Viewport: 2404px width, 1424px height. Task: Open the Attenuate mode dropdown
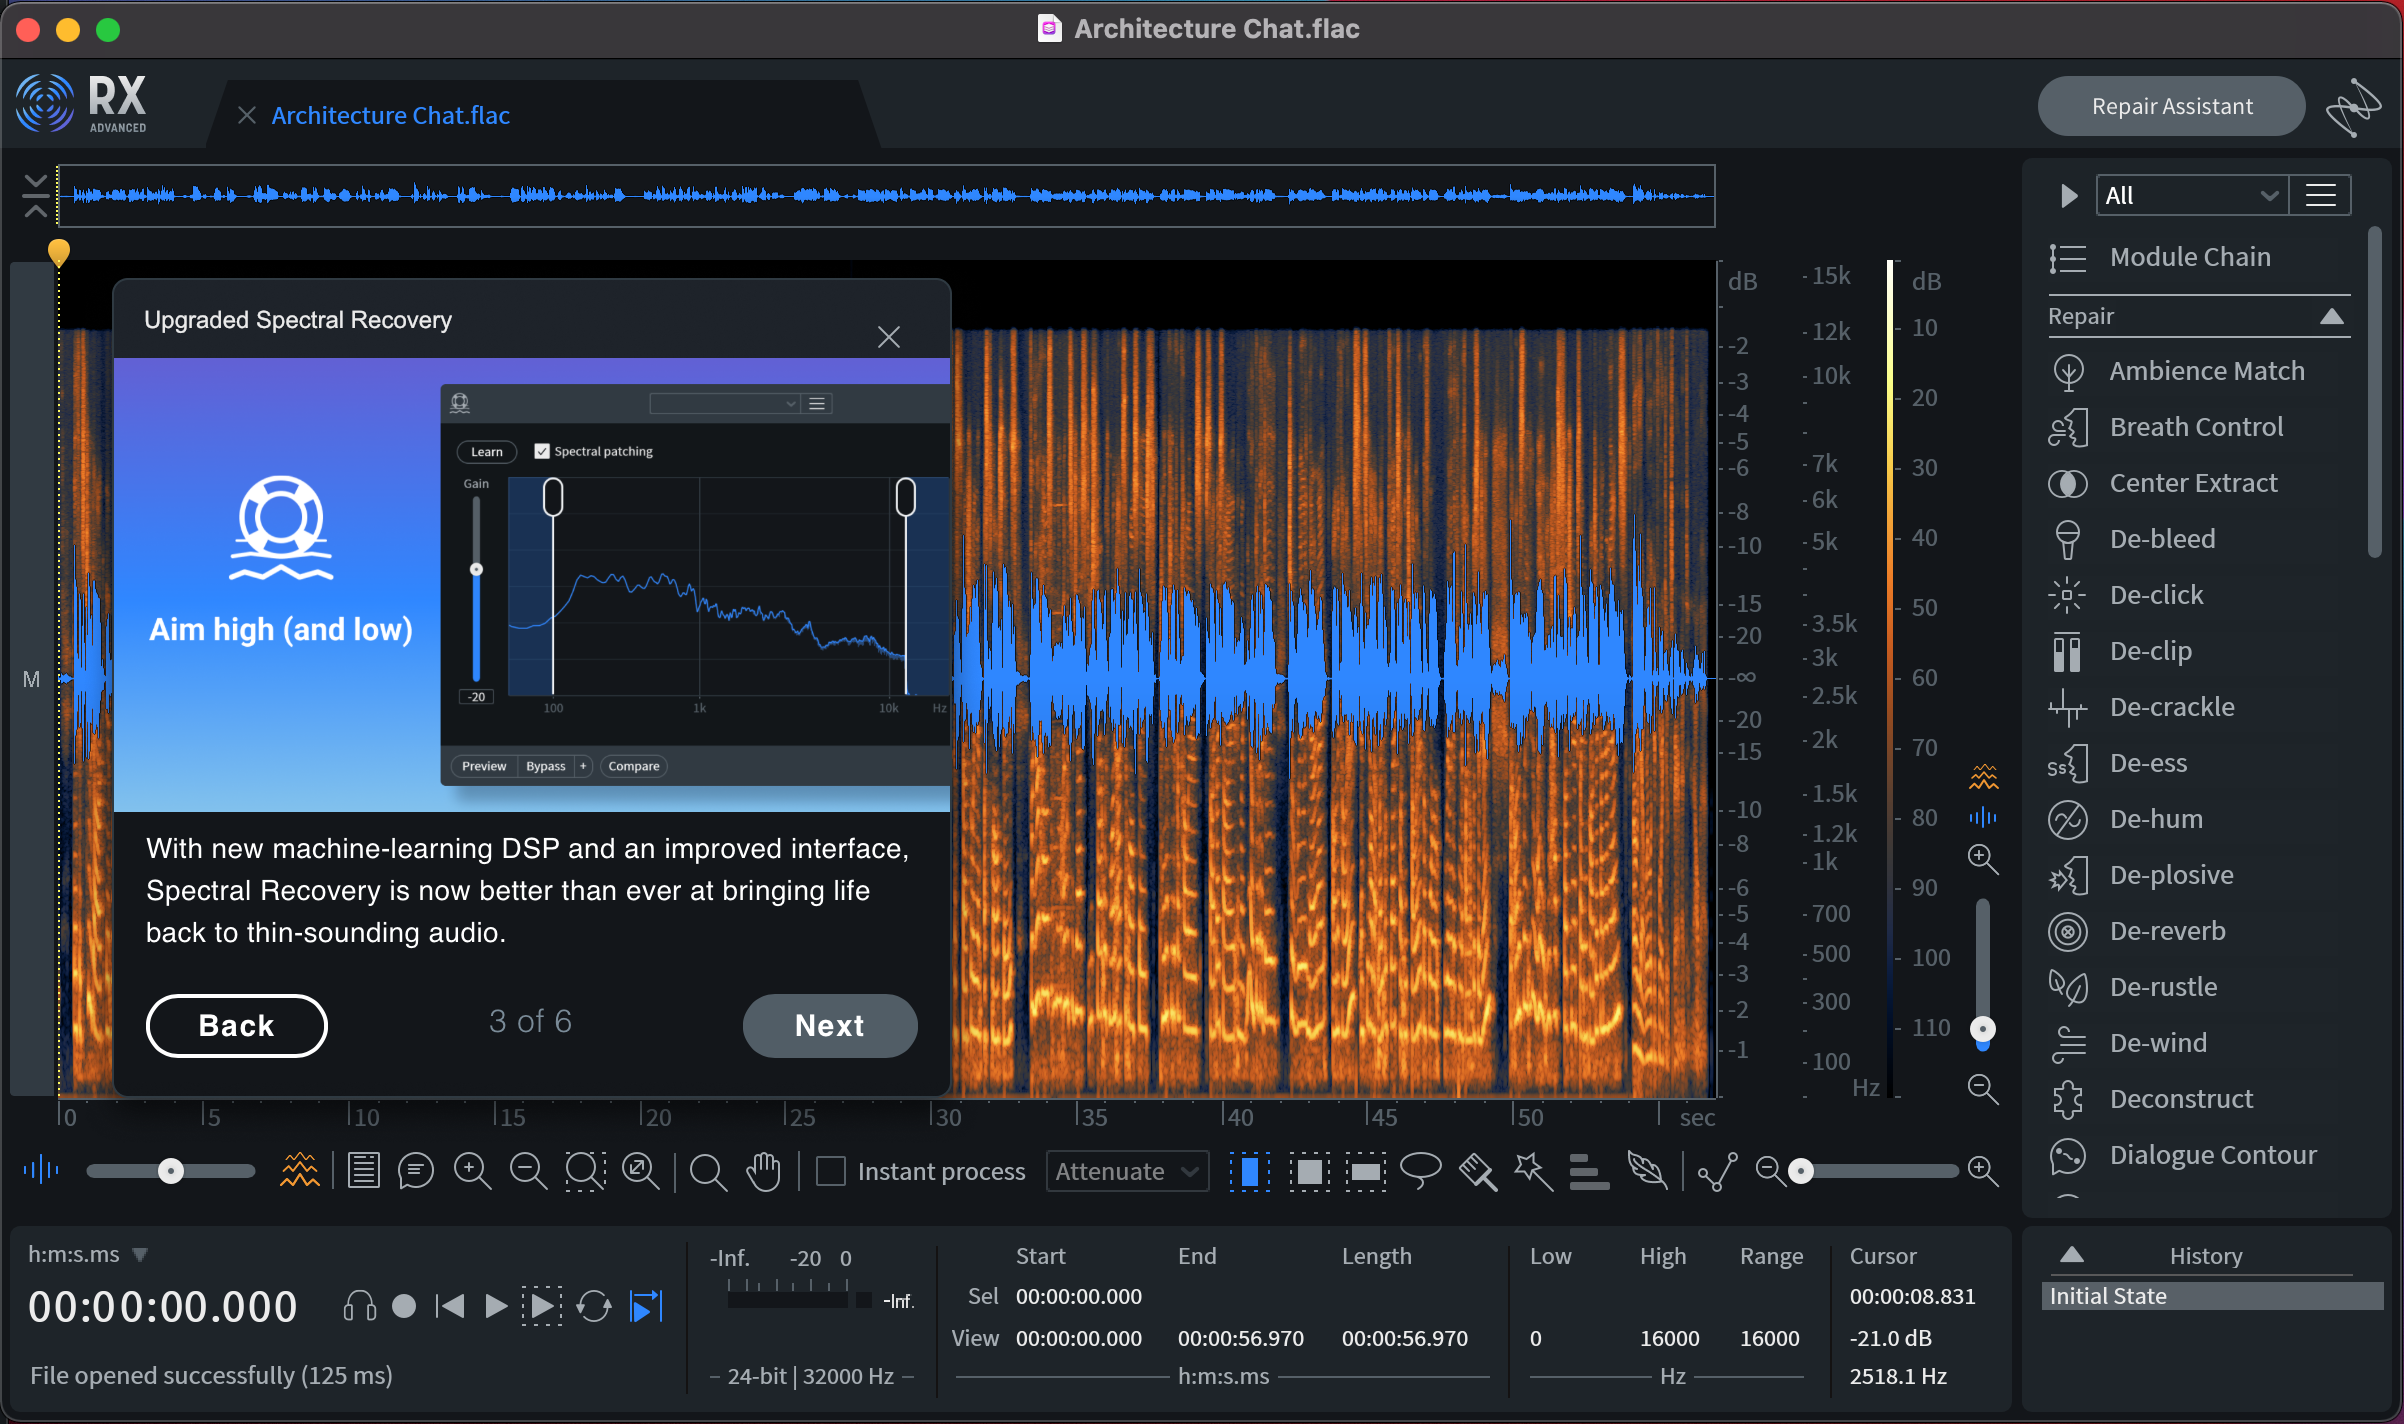1126,1171
